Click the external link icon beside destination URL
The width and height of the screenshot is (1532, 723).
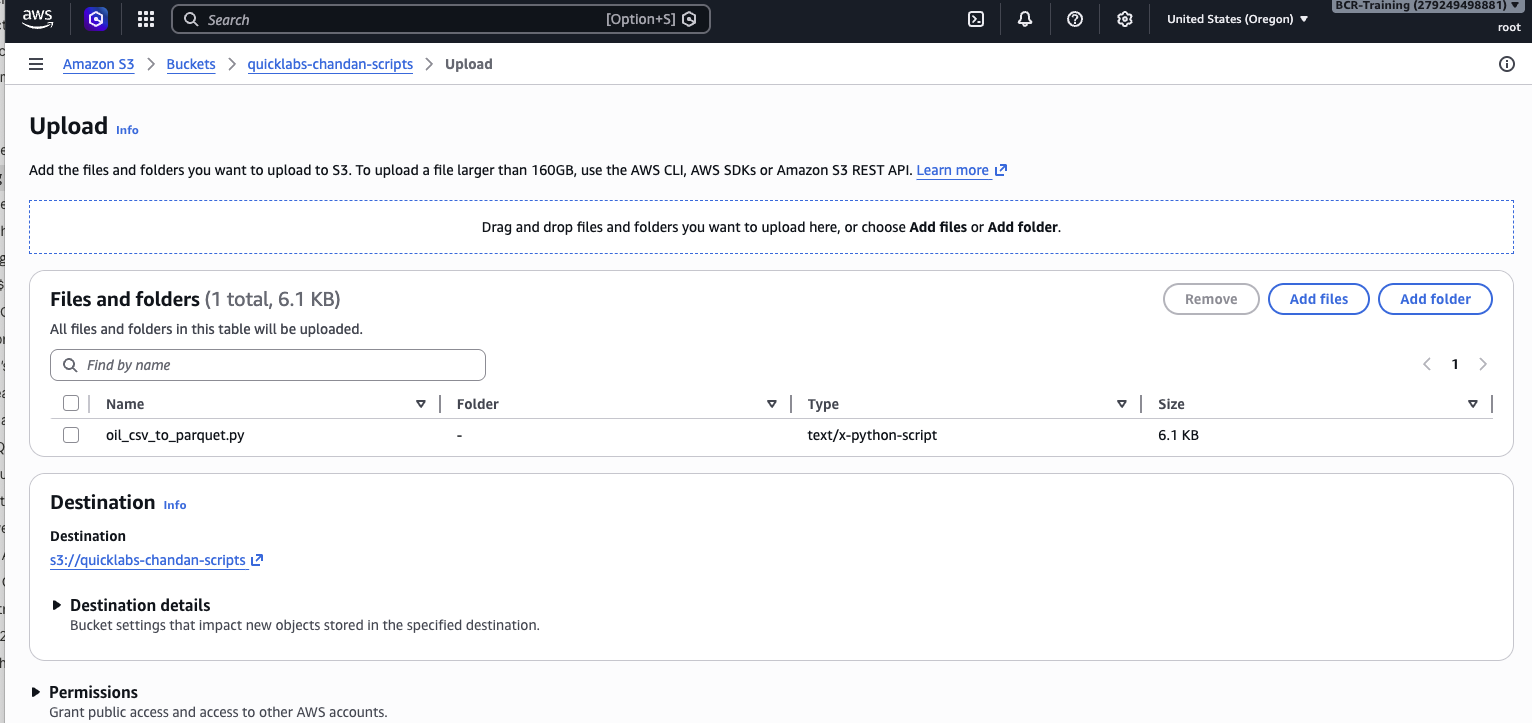point(257,560)
